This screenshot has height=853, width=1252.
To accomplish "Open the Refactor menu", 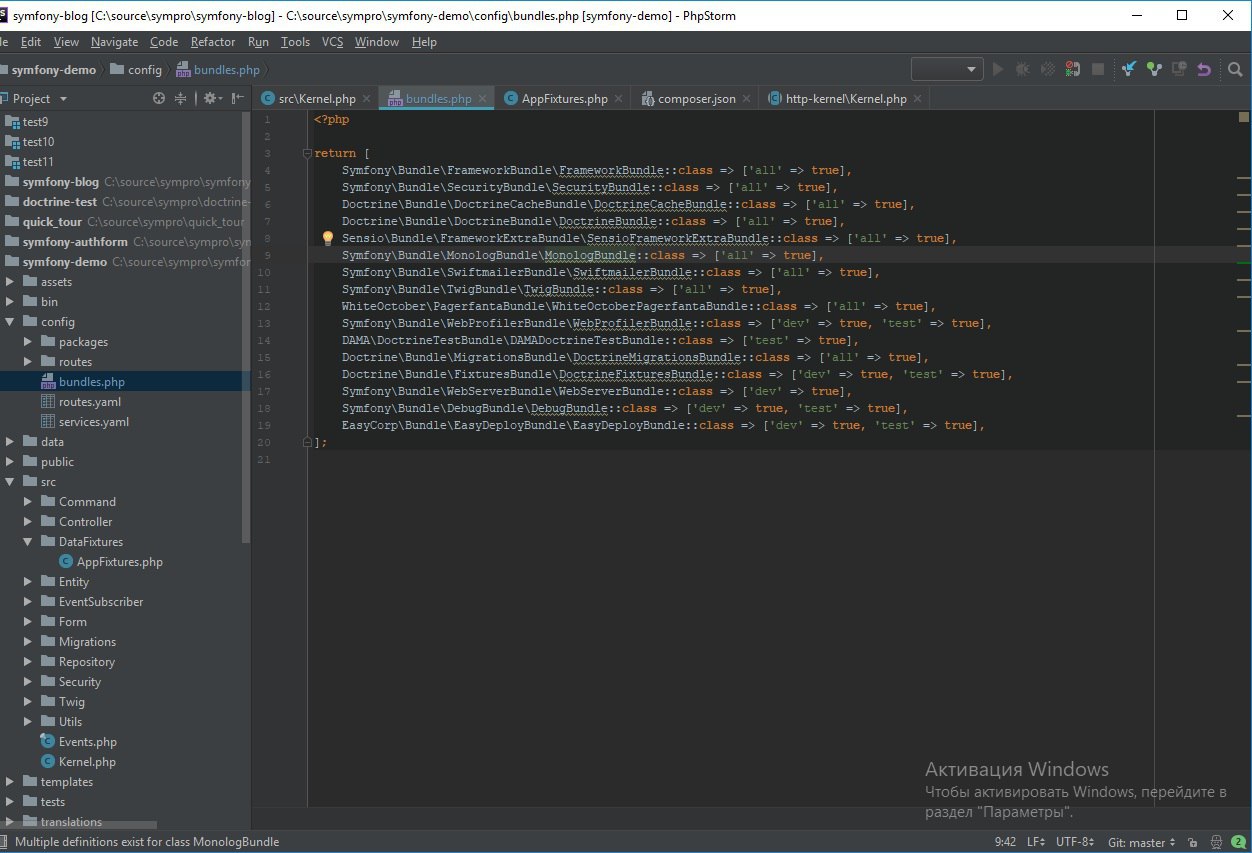I will coord(213,42).
